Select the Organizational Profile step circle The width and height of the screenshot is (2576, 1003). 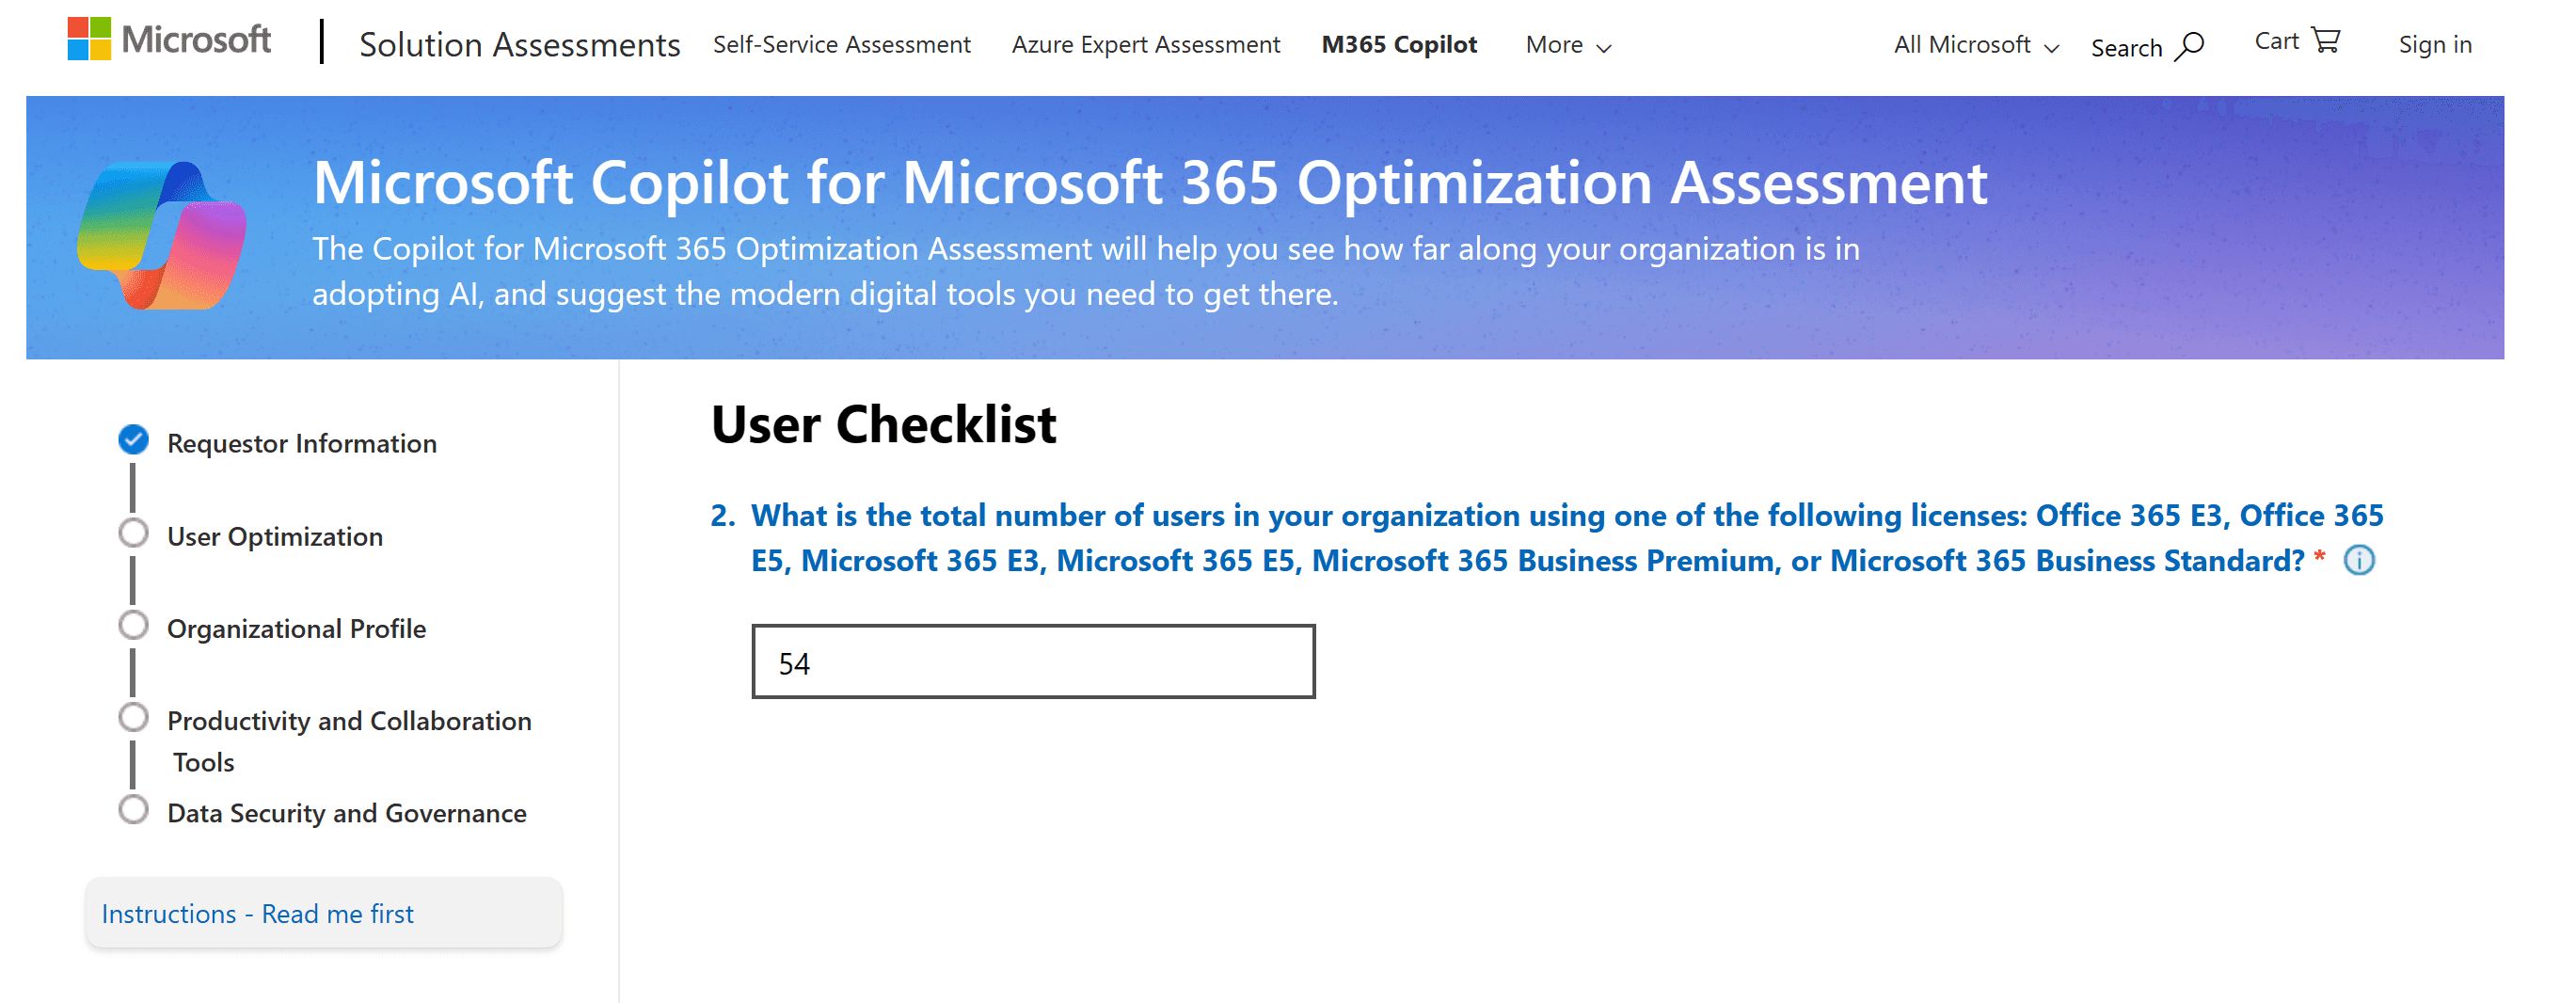(133, 626)
